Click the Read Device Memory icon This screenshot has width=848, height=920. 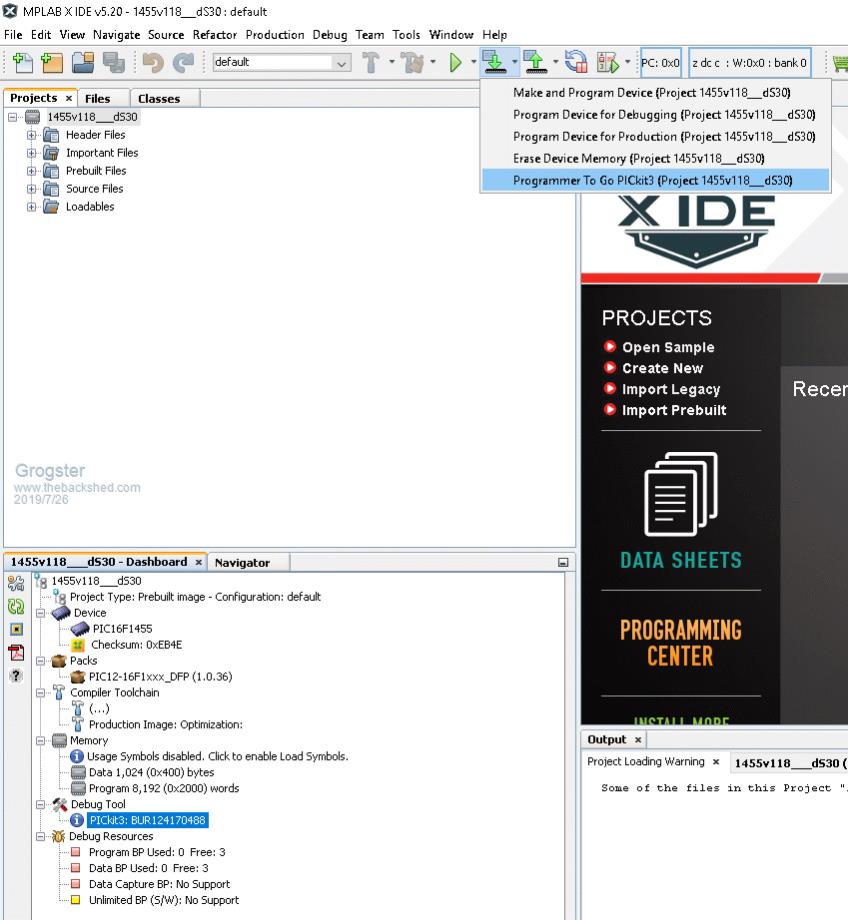click(535, 62)
